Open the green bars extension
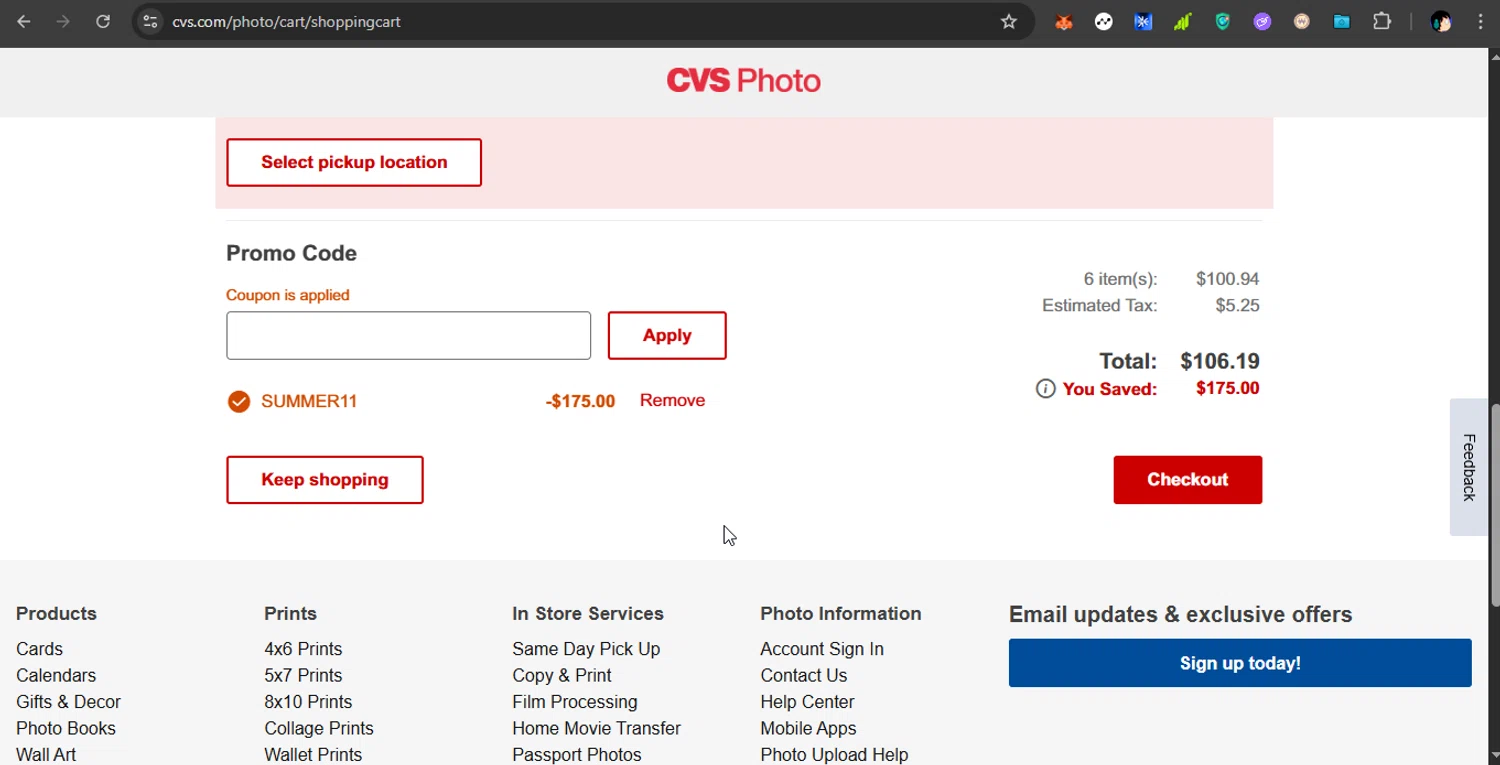Viewport: 1500px width, 765px height. tap(1183, 21)
